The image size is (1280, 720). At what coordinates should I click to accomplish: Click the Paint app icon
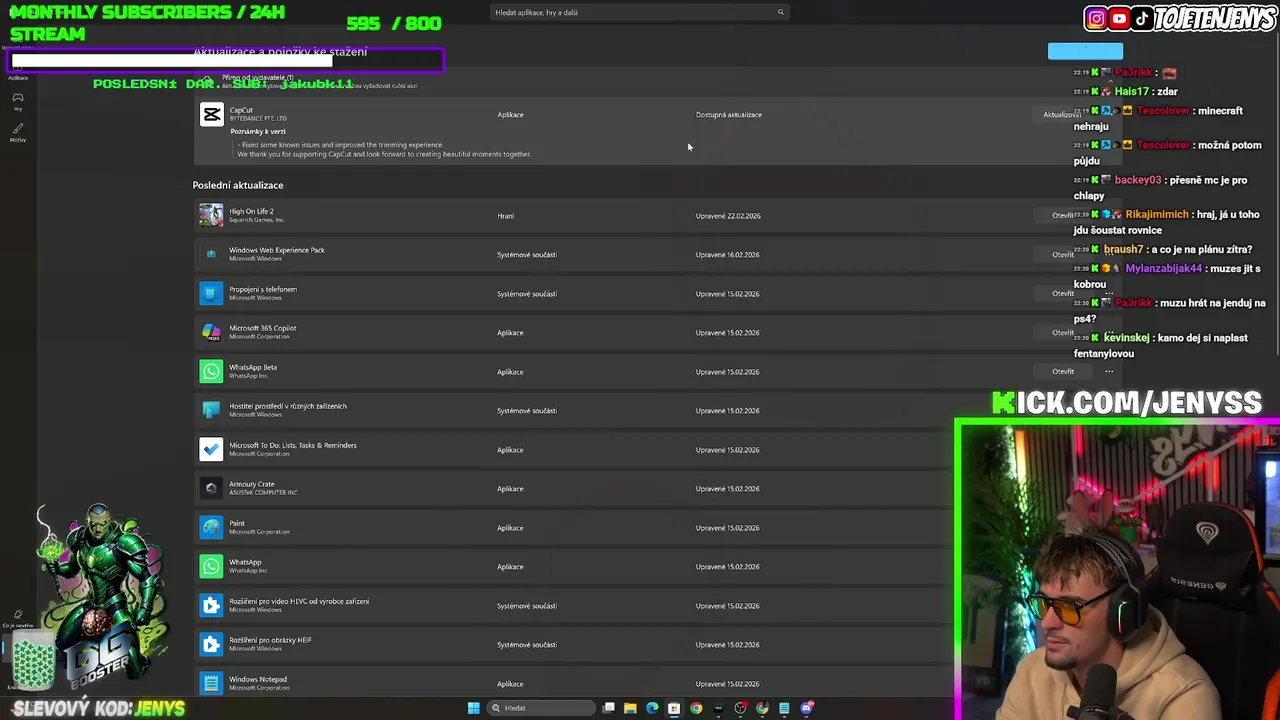coord(211,527)
